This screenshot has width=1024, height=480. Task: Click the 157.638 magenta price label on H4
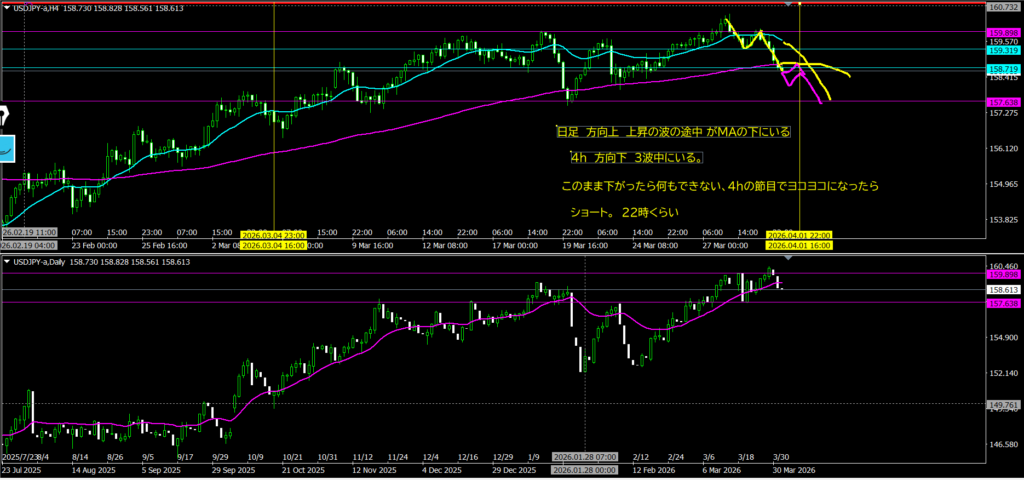[1002, 102]
